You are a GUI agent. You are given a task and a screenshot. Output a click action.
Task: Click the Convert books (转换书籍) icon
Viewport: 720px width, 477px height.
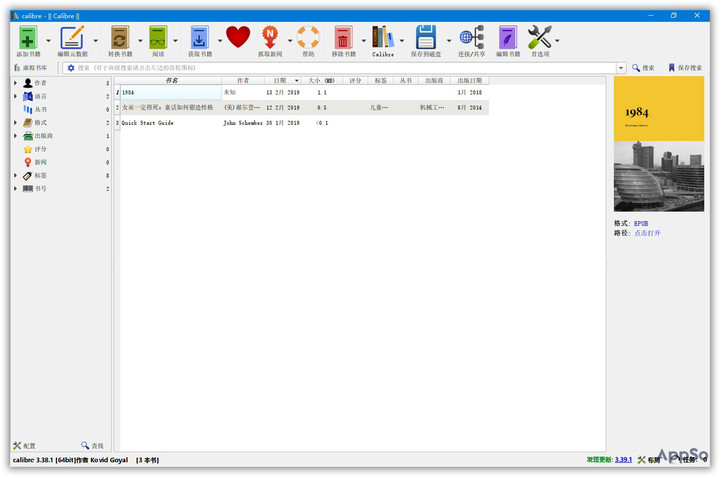(120, 38)
